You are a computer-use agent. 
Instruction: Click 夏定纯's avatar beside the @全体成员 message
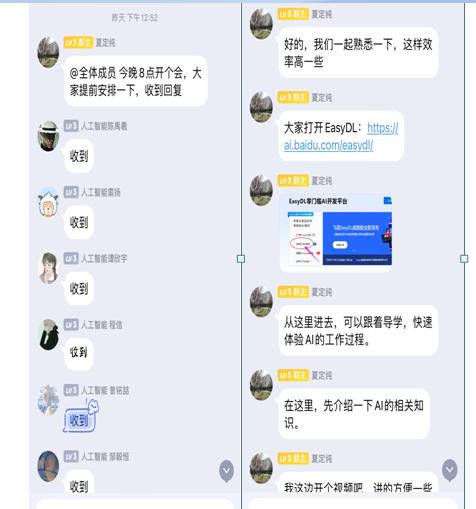[x=48, y=53]
